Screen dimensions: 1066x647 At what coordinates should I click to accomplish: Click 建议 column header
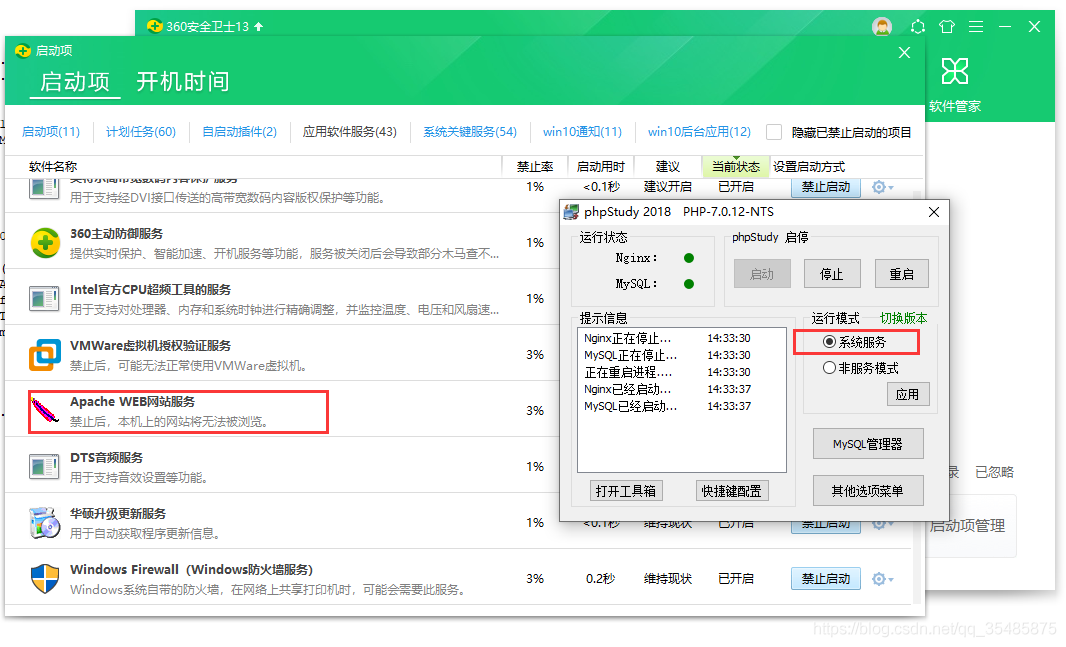(x=668, y=167)
